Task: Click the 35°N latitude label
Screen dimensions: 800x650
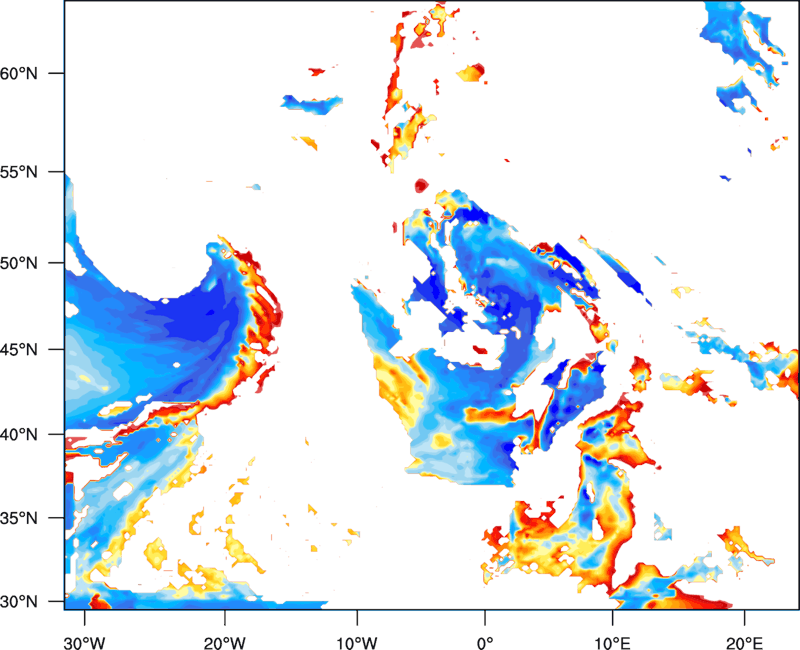Action: coord(19,518)
